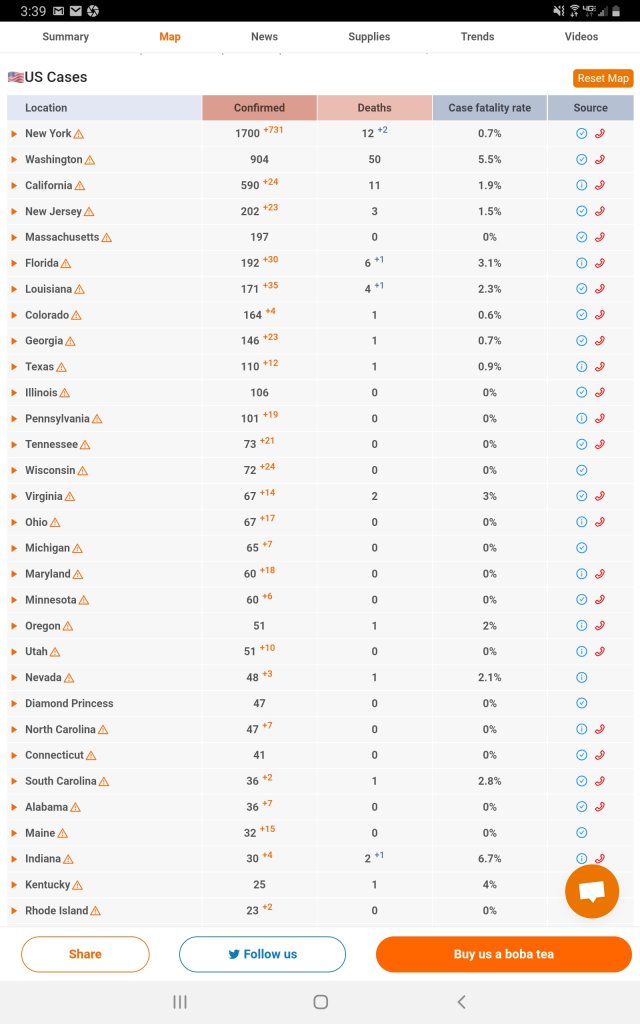This screenshot has height=1024, width=640.
Task: Click the Follow us Twitter button
Action: point(262,954)
